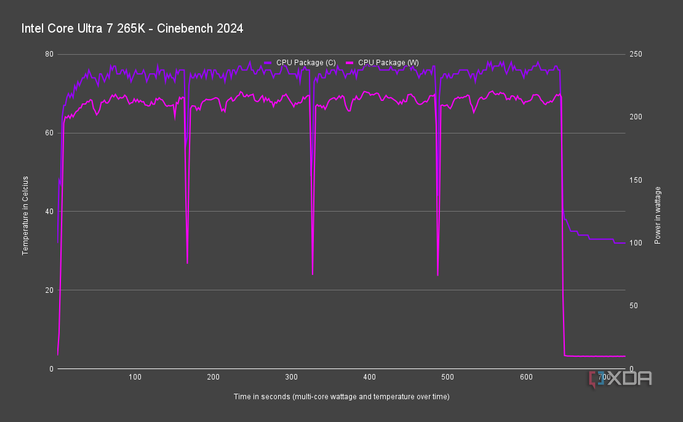Click the 'Time in seconds' x-axis caption

[x=342, y=397]
